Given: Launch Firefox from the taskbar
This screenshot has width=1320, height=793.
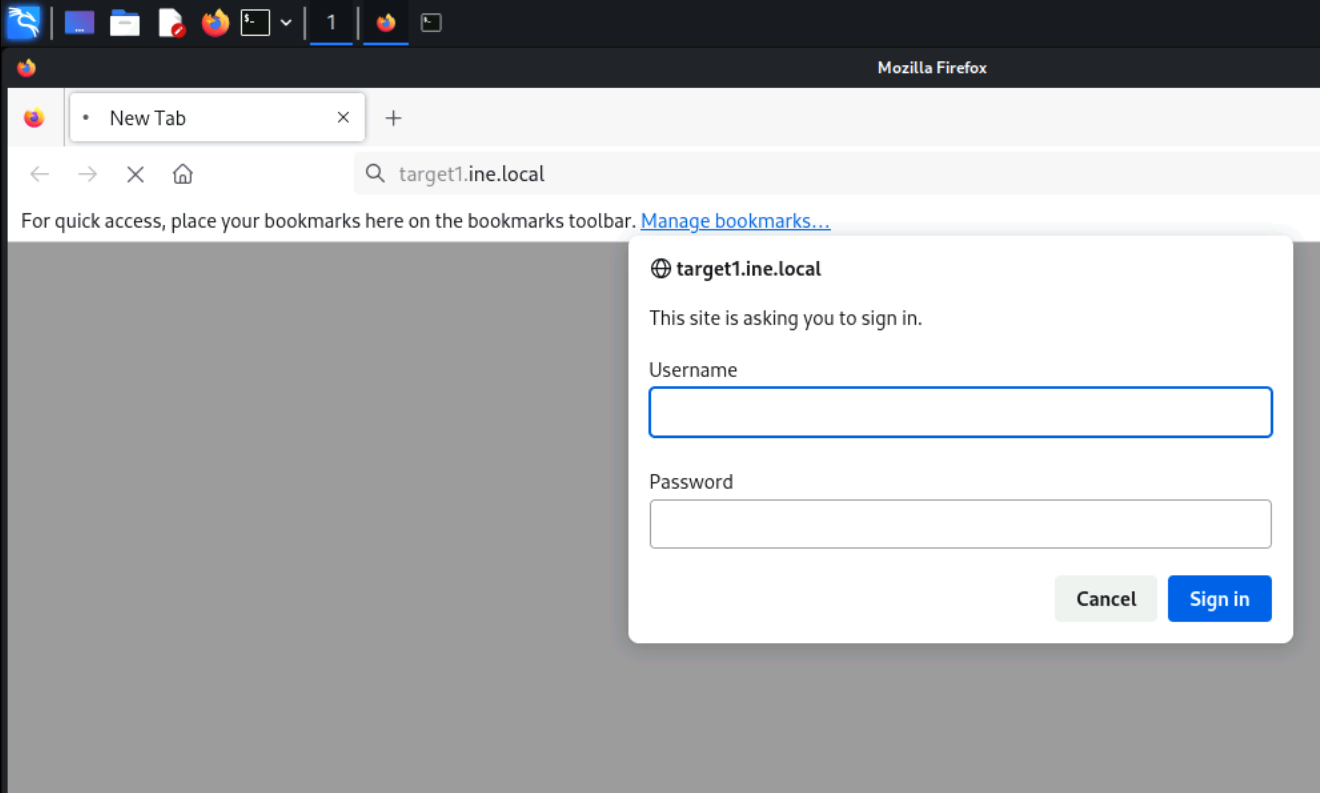Looking at the screenshot, I should point(214,22).
